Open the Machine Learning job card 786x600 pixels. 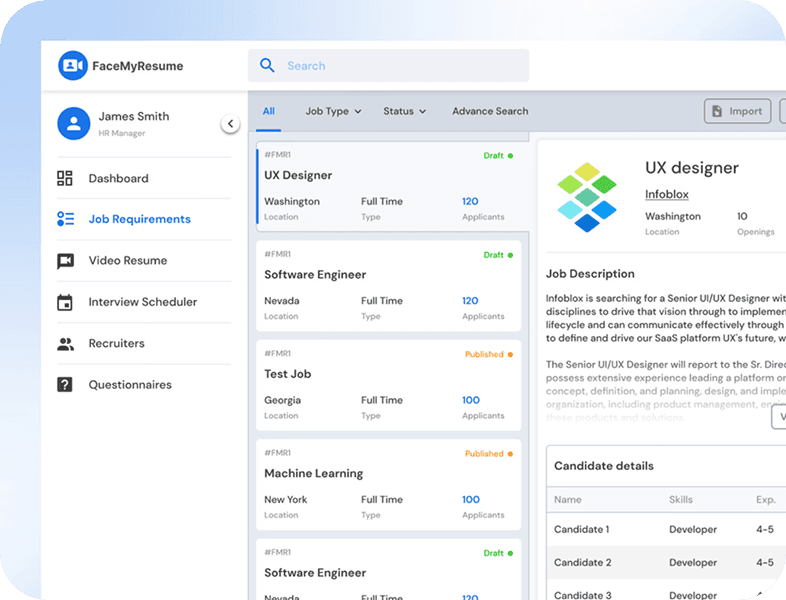coord(388,484)
